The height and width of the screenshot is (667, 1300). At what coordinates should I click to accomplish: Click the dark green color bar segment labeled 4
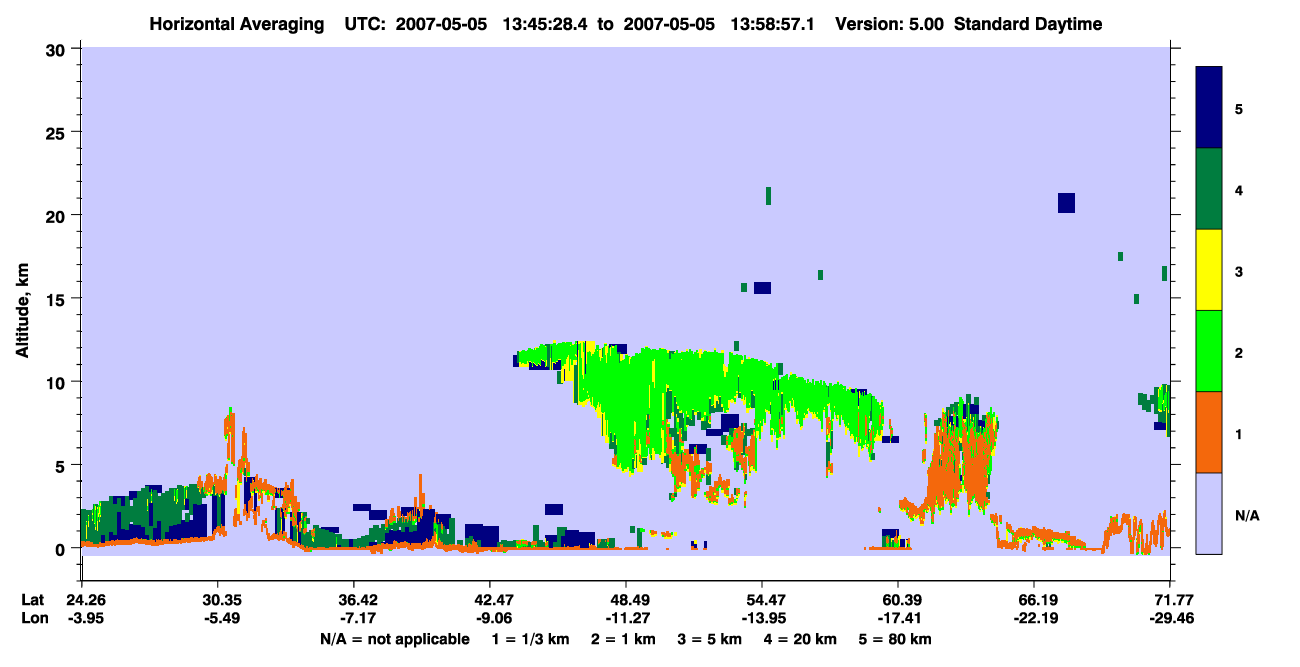tap(1209, 189)
